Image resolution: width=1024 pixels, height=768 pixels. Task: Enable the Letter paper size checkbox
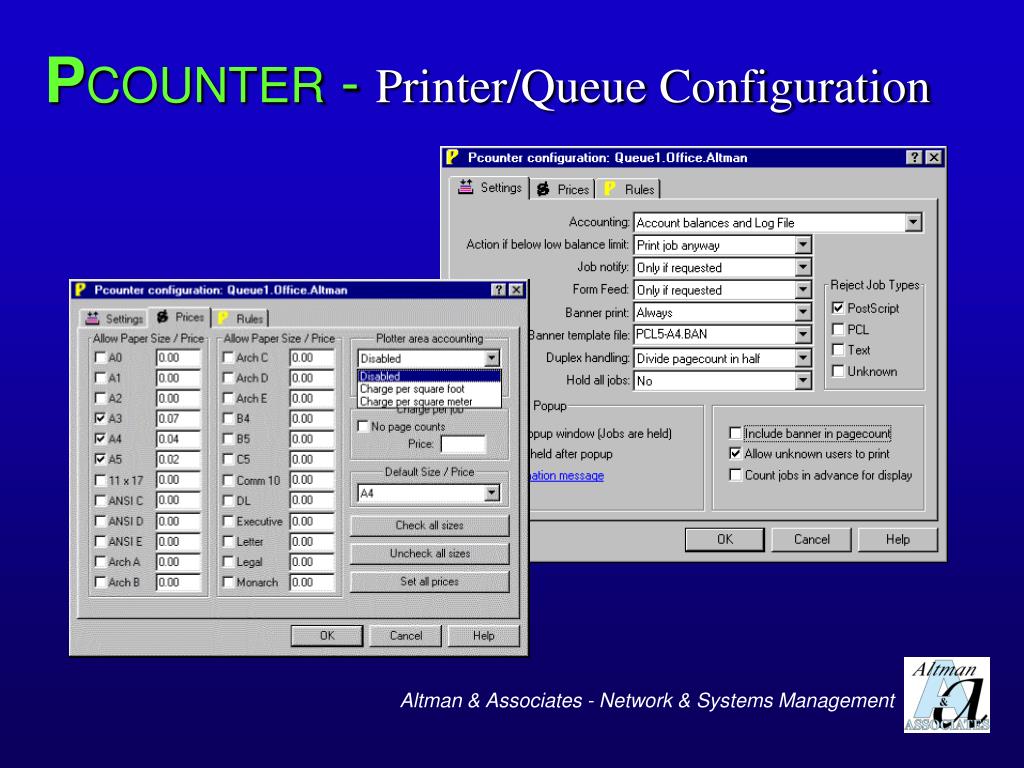(x=228, y=541)
